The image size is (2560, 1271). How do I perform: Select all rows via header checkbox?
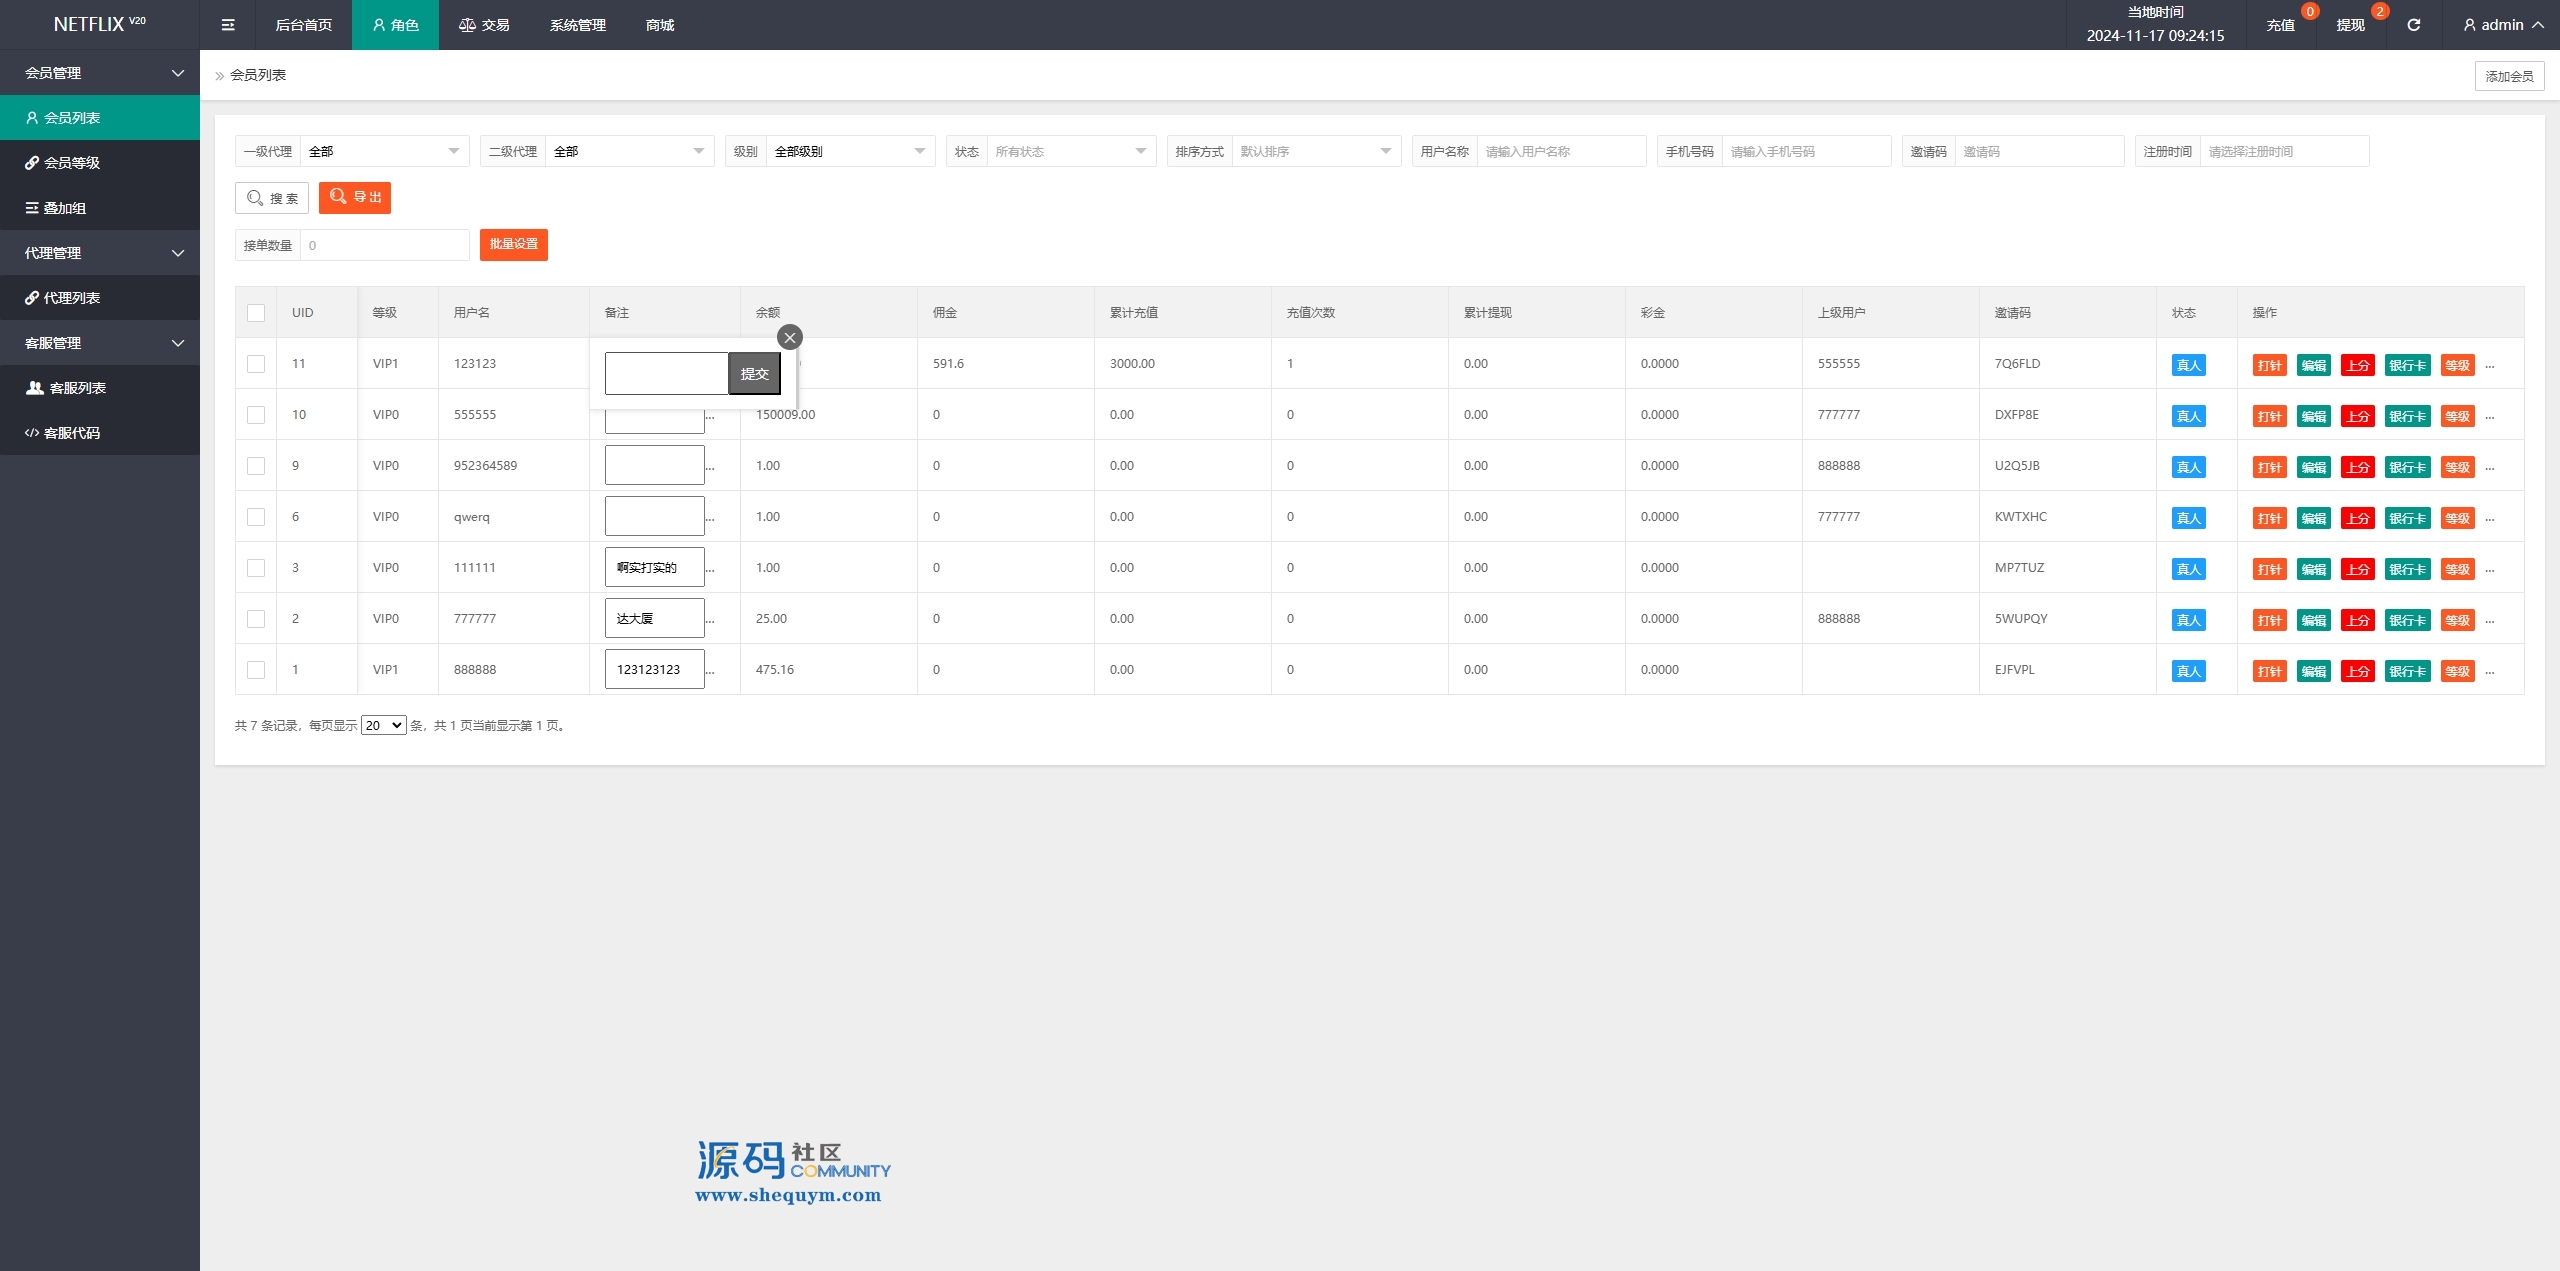point(256,313)
